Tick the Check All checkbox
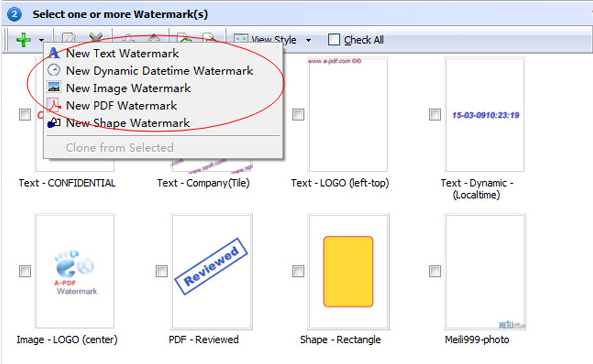 [x=334, y=39]
